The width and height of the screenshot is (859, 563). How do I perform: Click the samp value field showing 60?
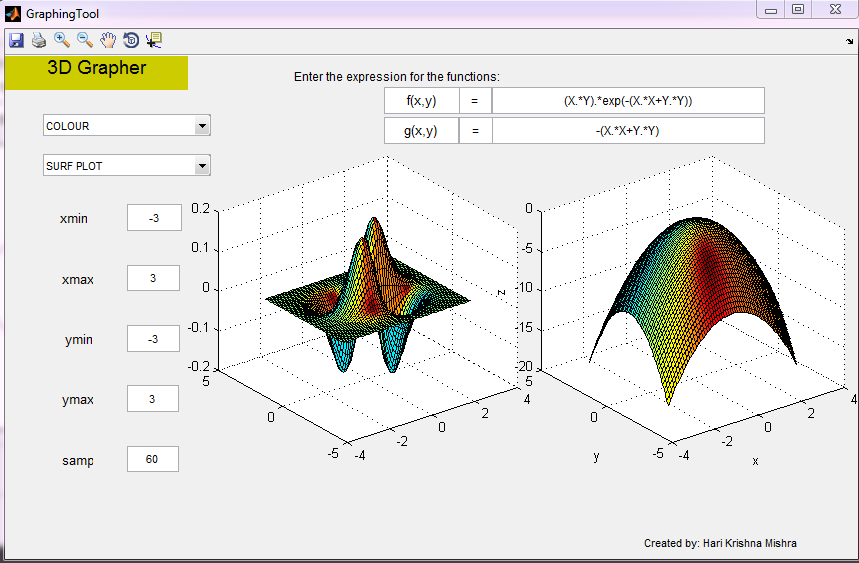pyautogui.click(x=153, y=459)
